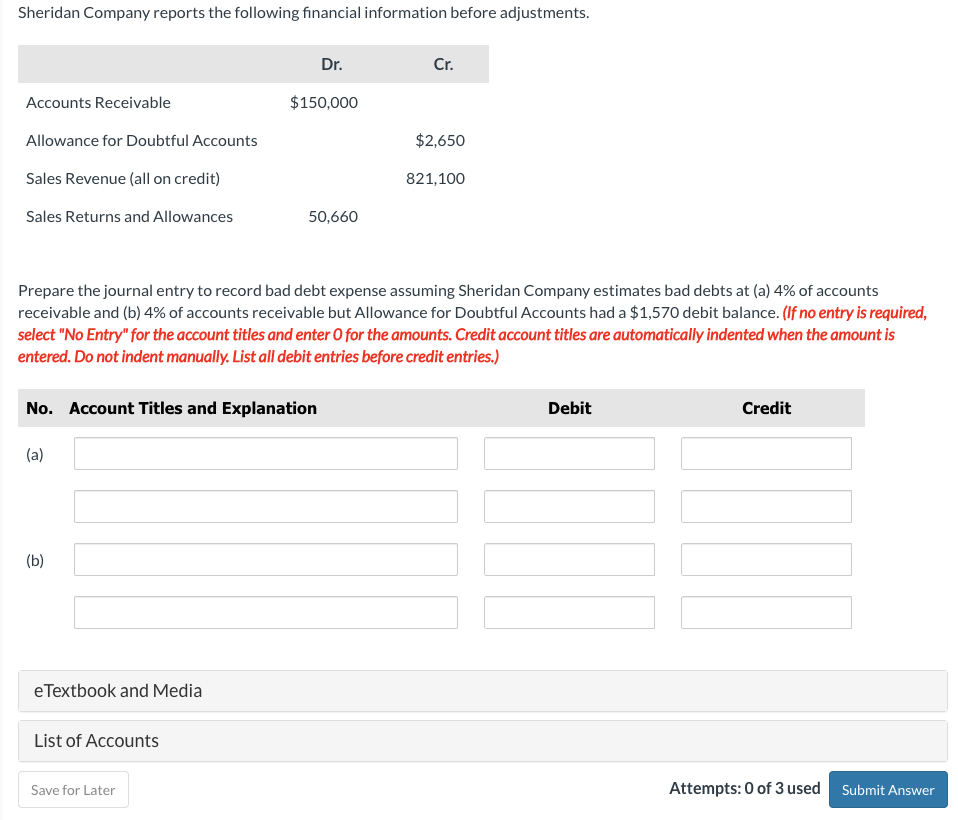
Task: Select the second credit field of entry (a)
Action: [x=766, y=507]
